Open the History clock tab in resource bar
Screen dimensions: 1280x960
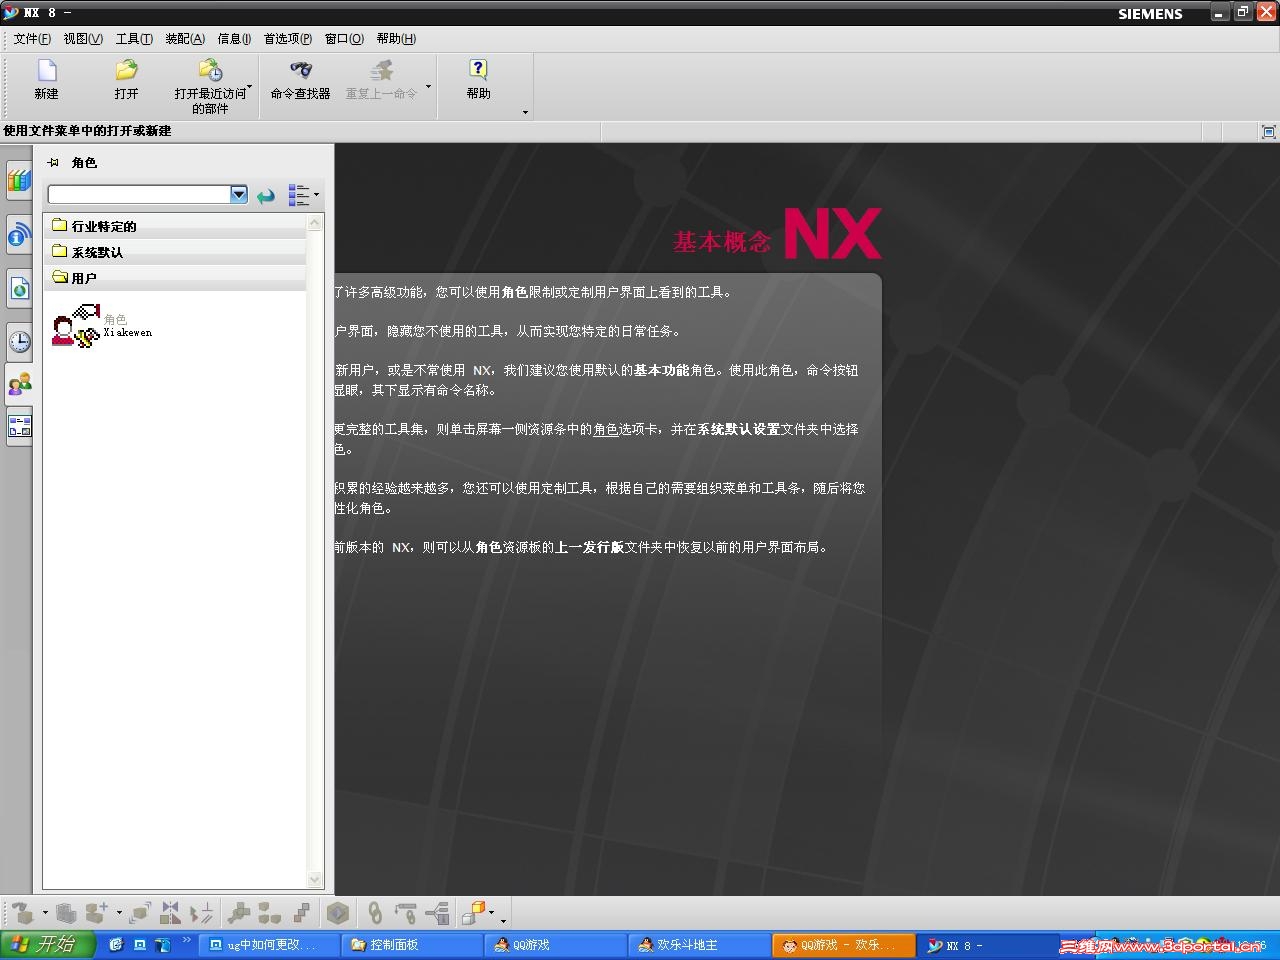[x=19, y=342]
